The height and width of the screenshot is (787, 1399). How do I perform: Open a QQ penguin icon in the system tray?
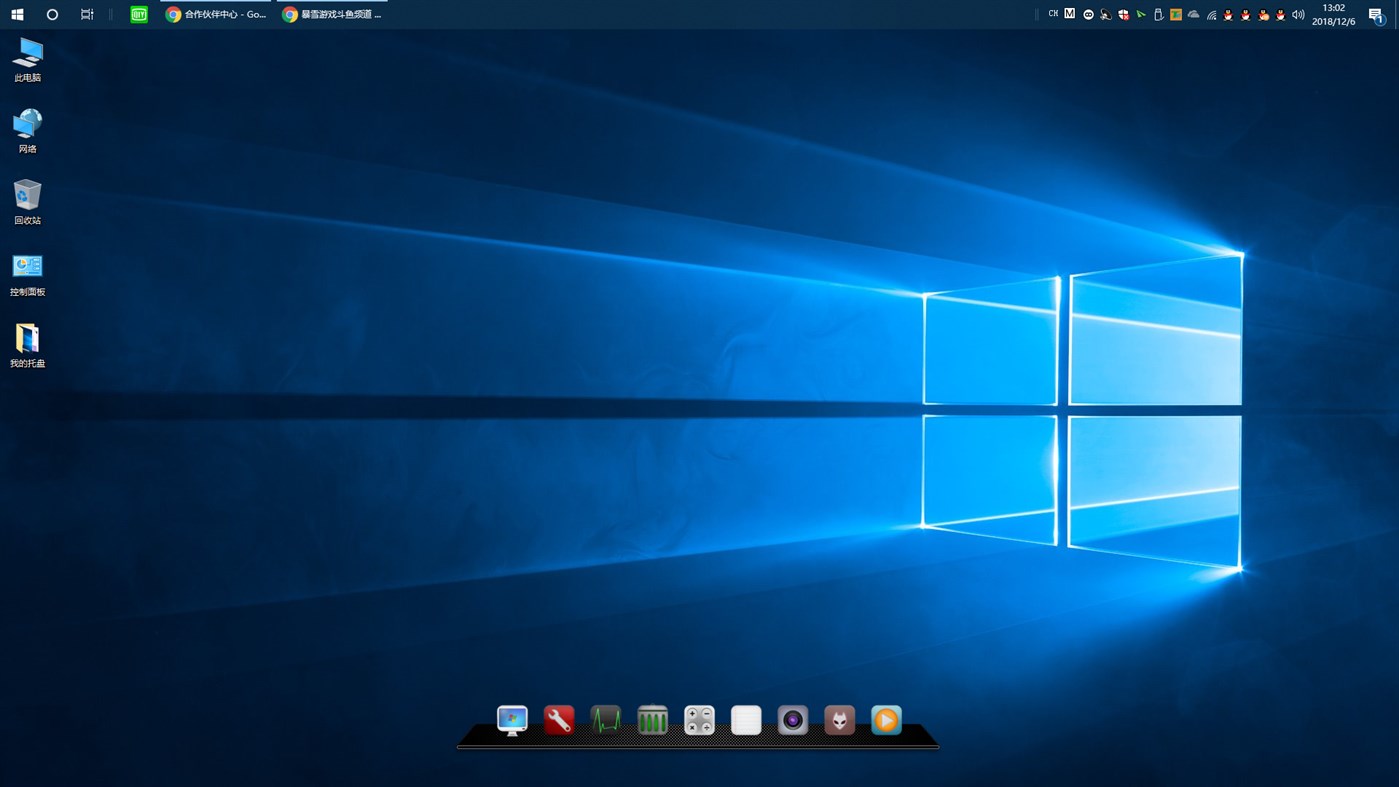coord(1227,14)
